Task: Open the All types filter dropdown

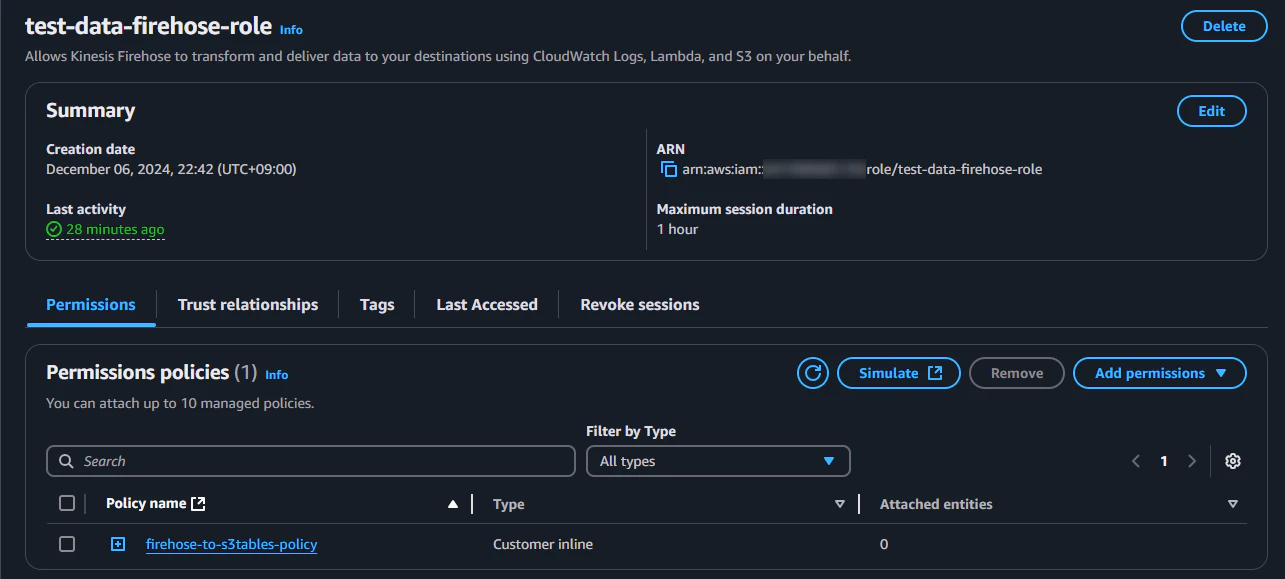Action: 718,461
